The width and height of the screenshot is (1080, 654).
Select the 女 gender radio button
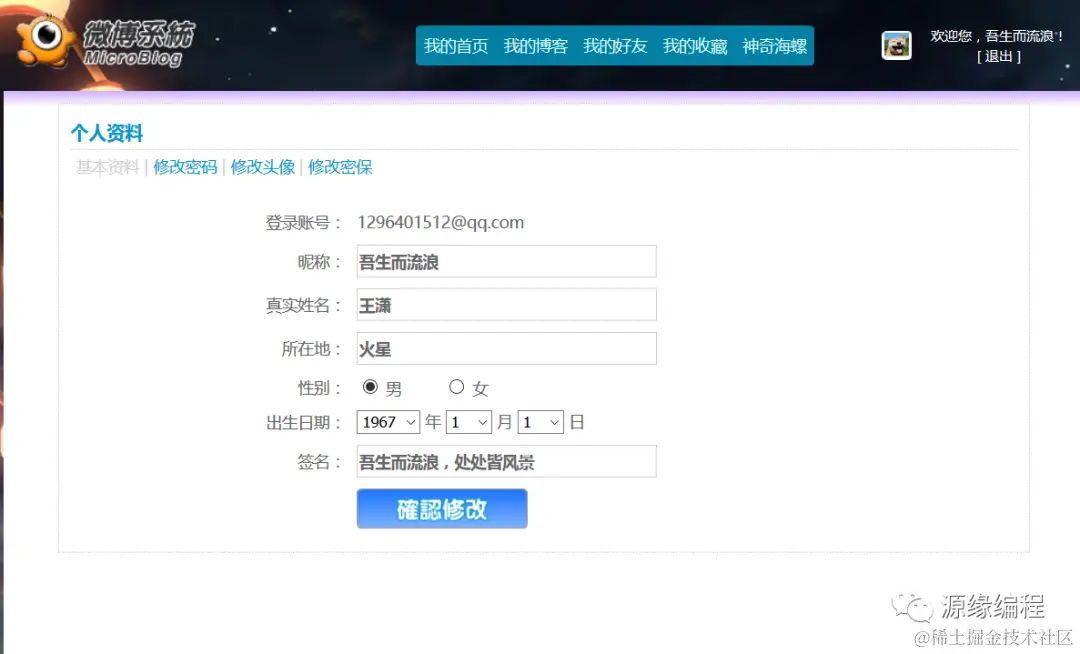[x=457, y=386]
